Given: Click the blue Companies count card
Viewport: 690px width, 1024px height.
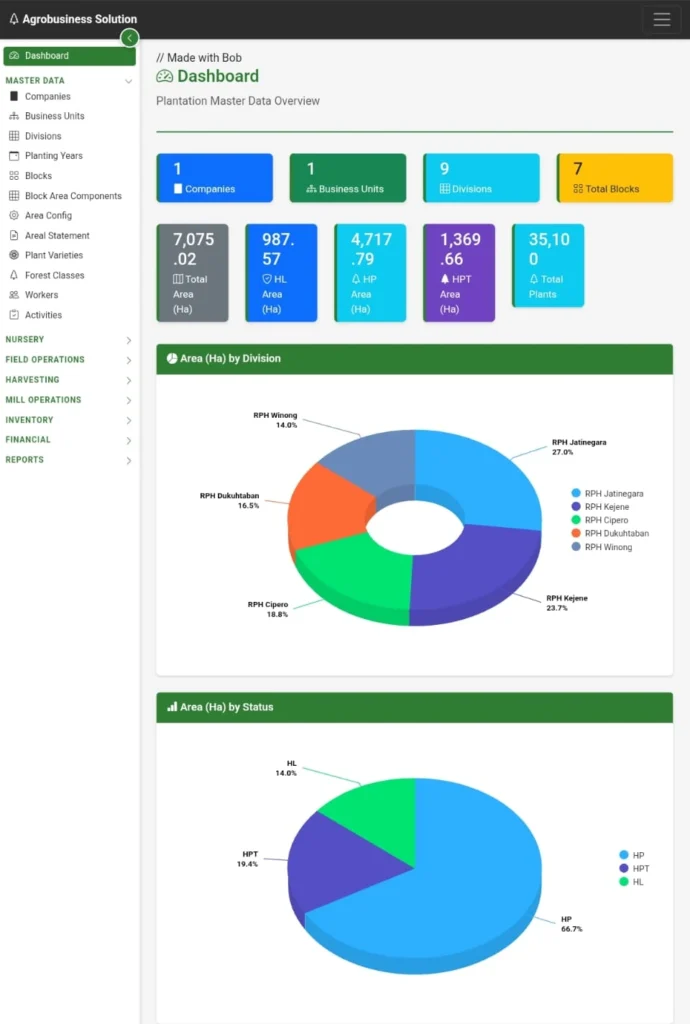Looking at the screenshot, I should (215, 178).
